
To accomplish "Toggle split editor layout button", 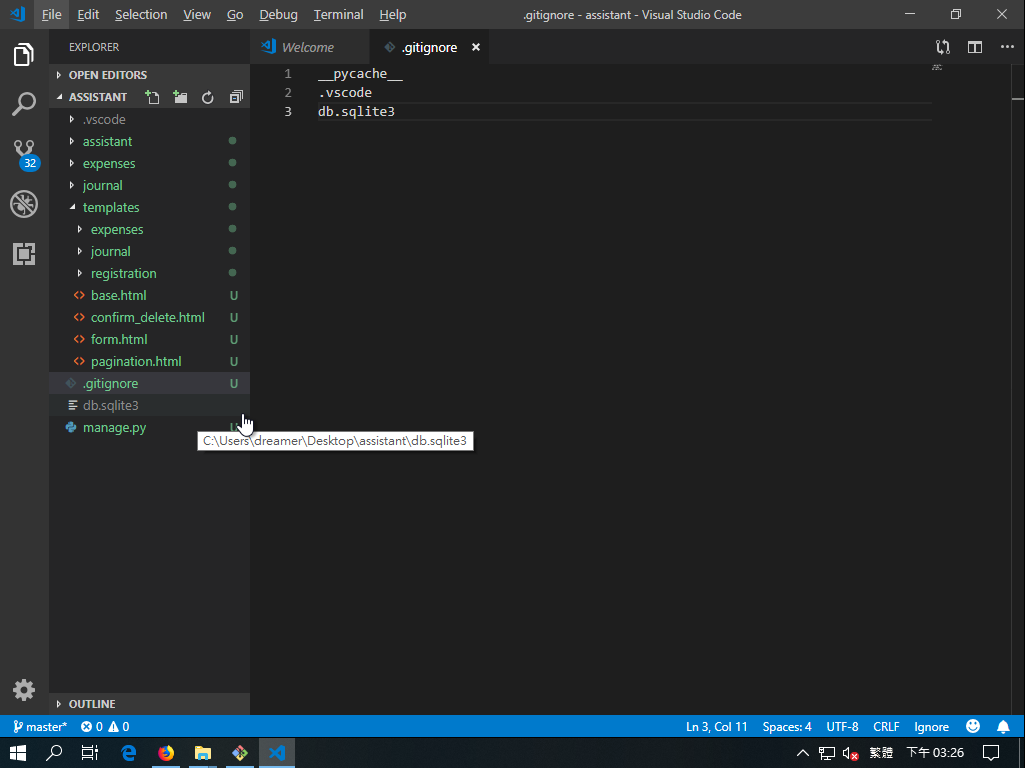I will (x=975, y=47).
